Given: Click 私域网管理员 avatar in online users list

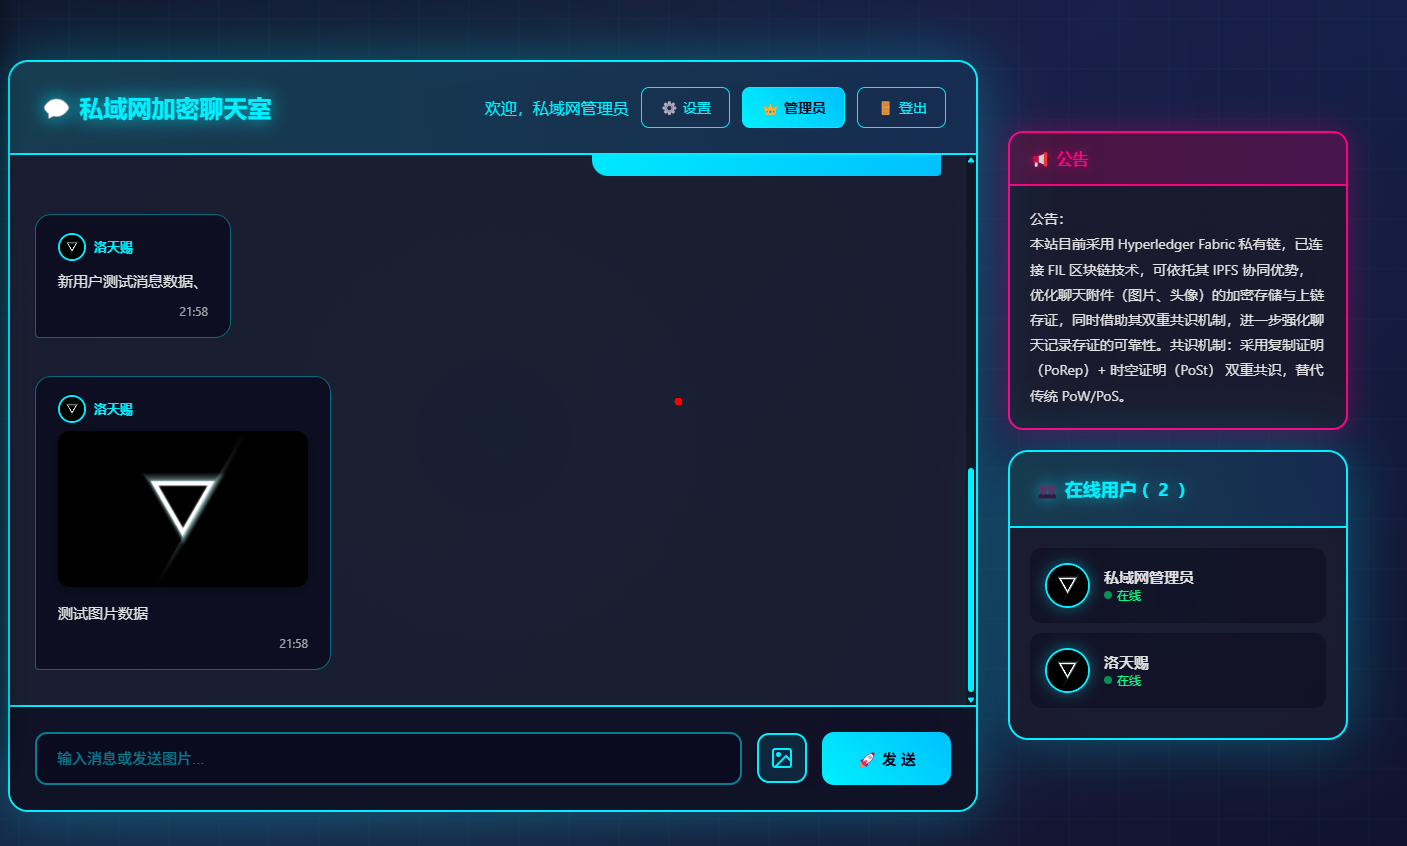Looking at the screenshot, I should pyautogui.click(x=1067, y=585).
